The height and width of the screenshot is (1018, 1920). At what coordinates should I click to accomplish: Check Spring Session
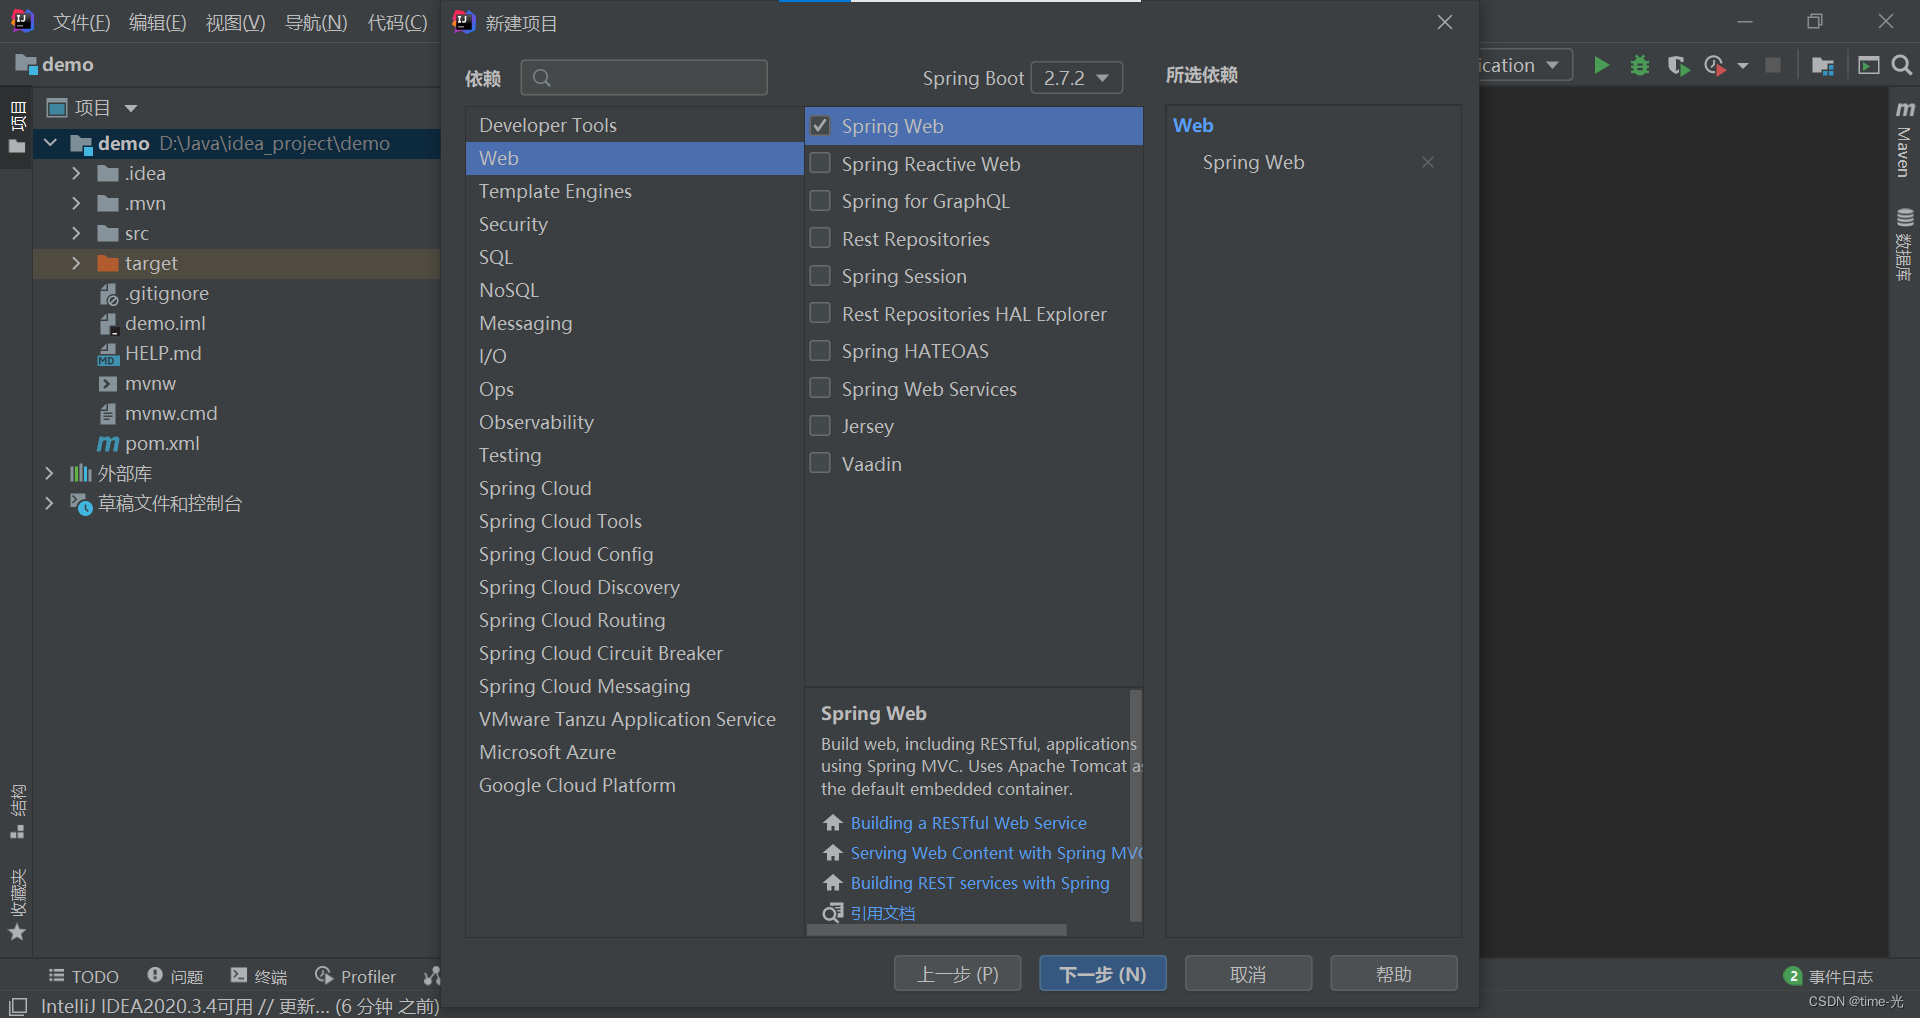820,276
